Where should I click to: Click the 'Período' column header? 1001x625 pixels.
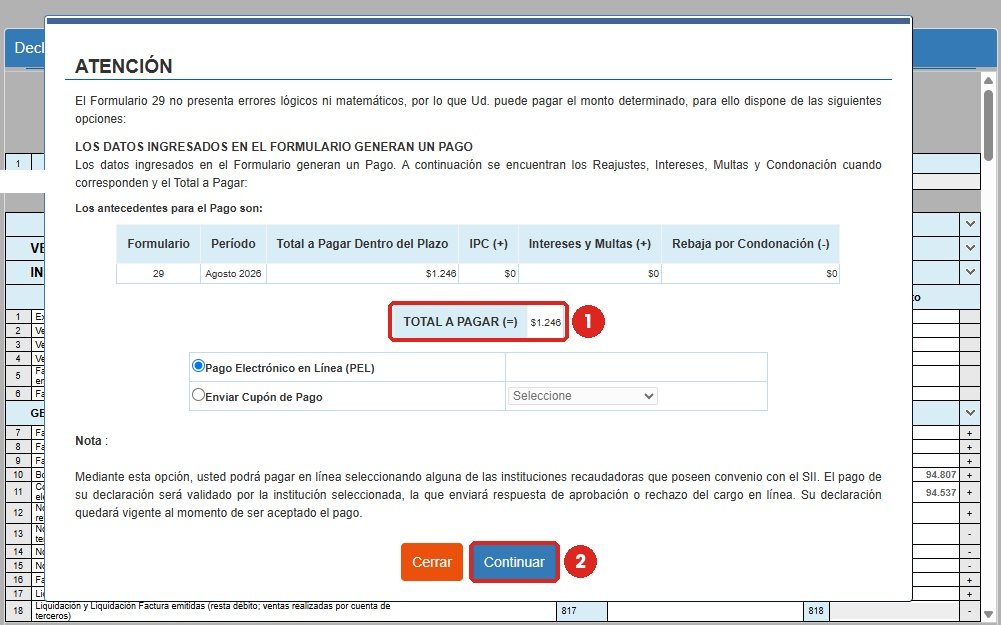click(233, 244)
